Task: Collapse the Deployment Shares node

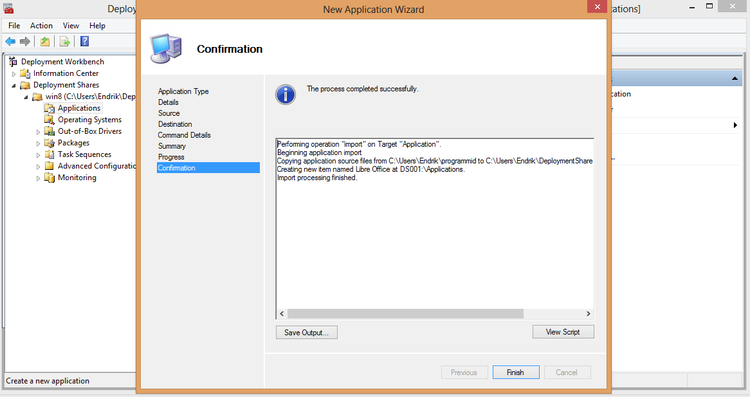Action: (14, 85)
